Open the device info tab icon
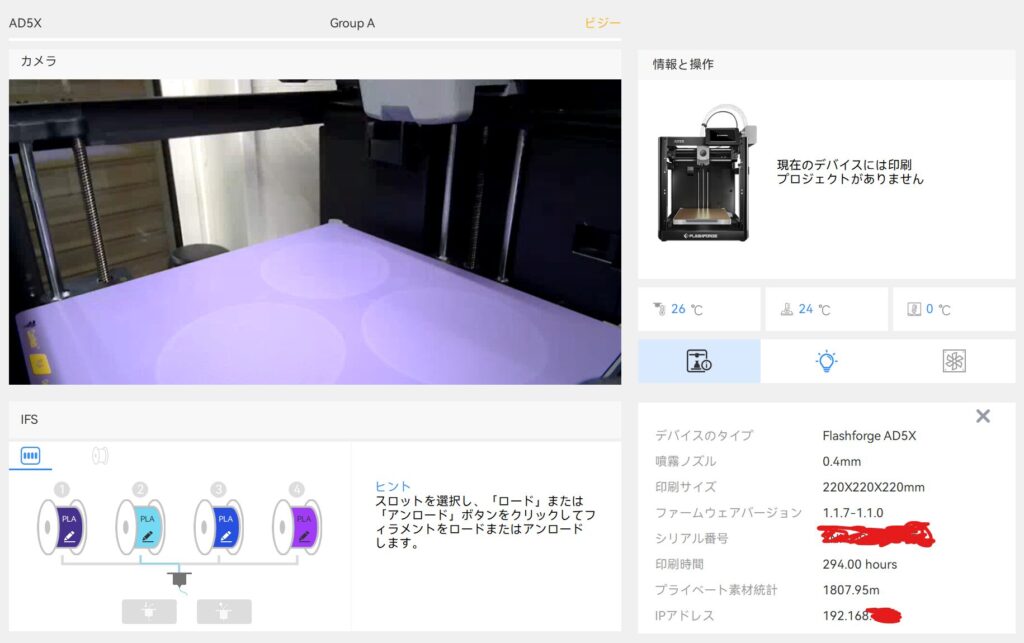The width and height of the screenshot is (1024, 643). pos(699,361)
